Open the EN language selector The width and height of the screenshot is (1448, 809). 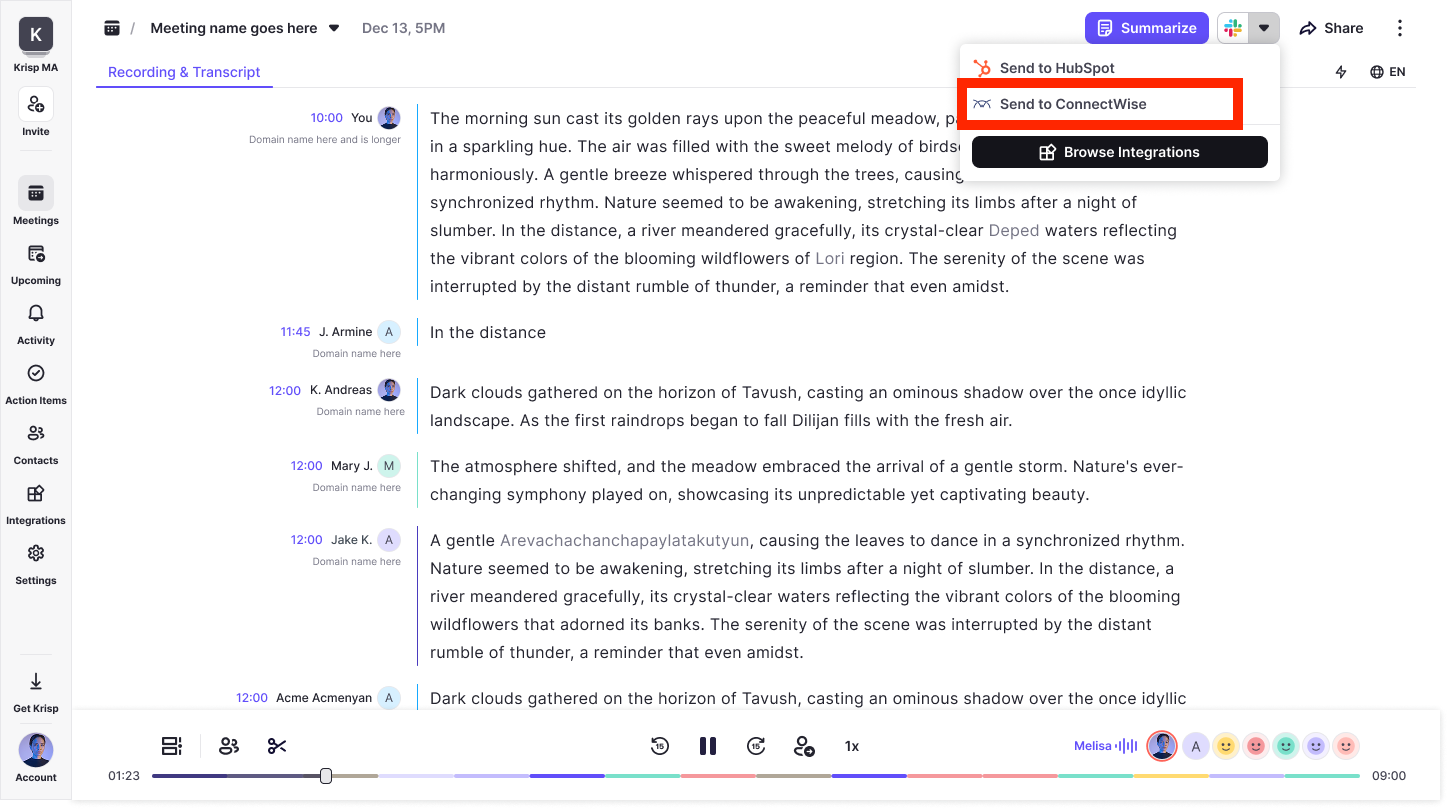(1388, 72)
